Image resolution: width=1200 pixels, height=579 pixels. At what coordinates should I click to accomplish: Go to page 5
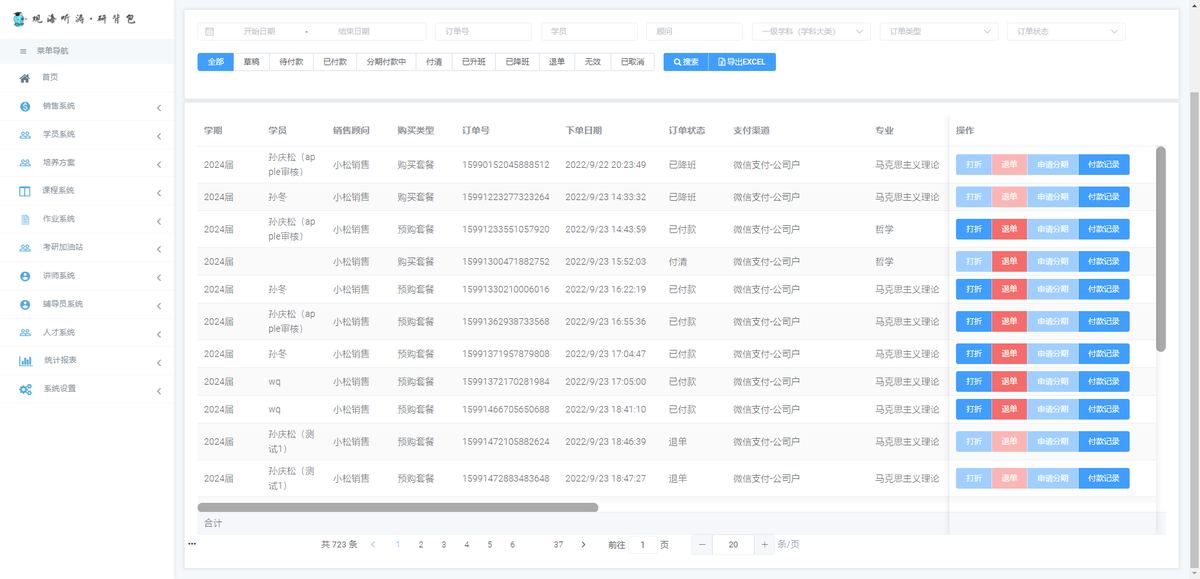point(489,544)
